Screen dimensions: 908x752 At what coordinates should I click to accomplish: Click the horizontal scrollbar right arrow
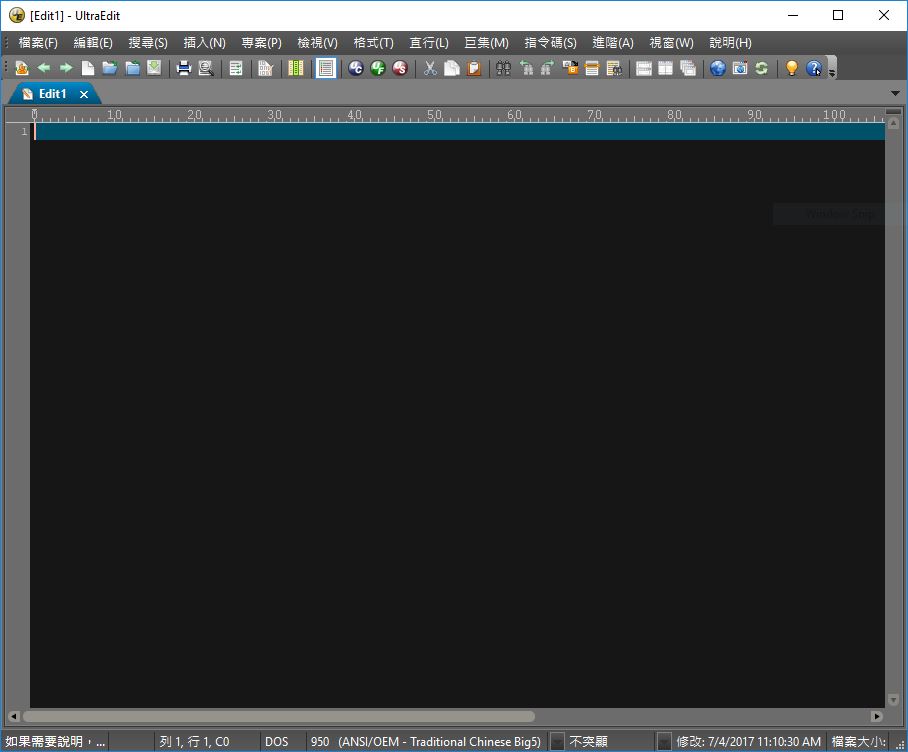877,716
